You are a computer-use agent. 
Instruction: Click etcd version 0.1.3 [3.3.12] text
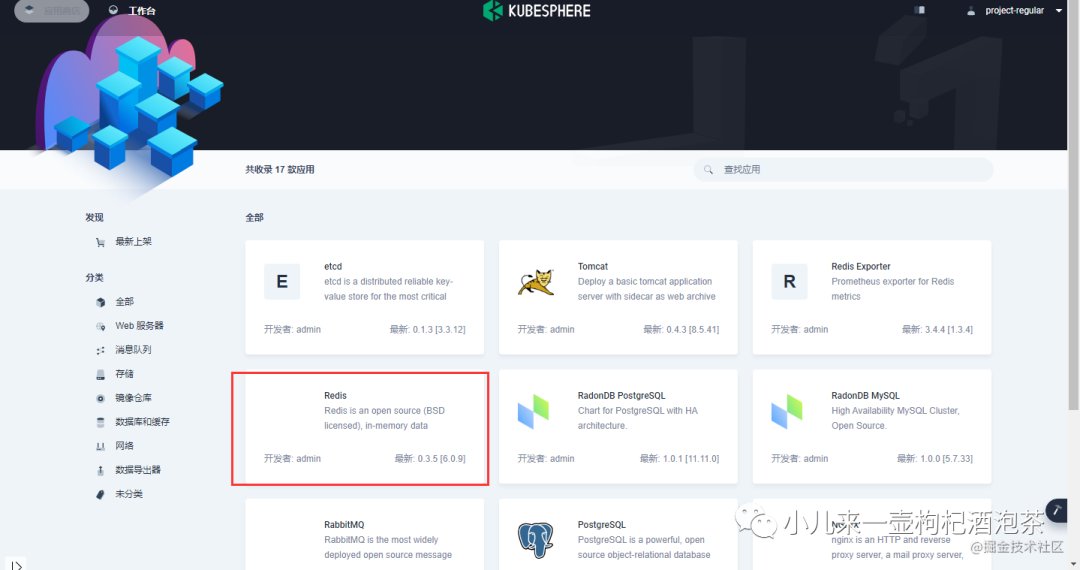tap(427, 330)
